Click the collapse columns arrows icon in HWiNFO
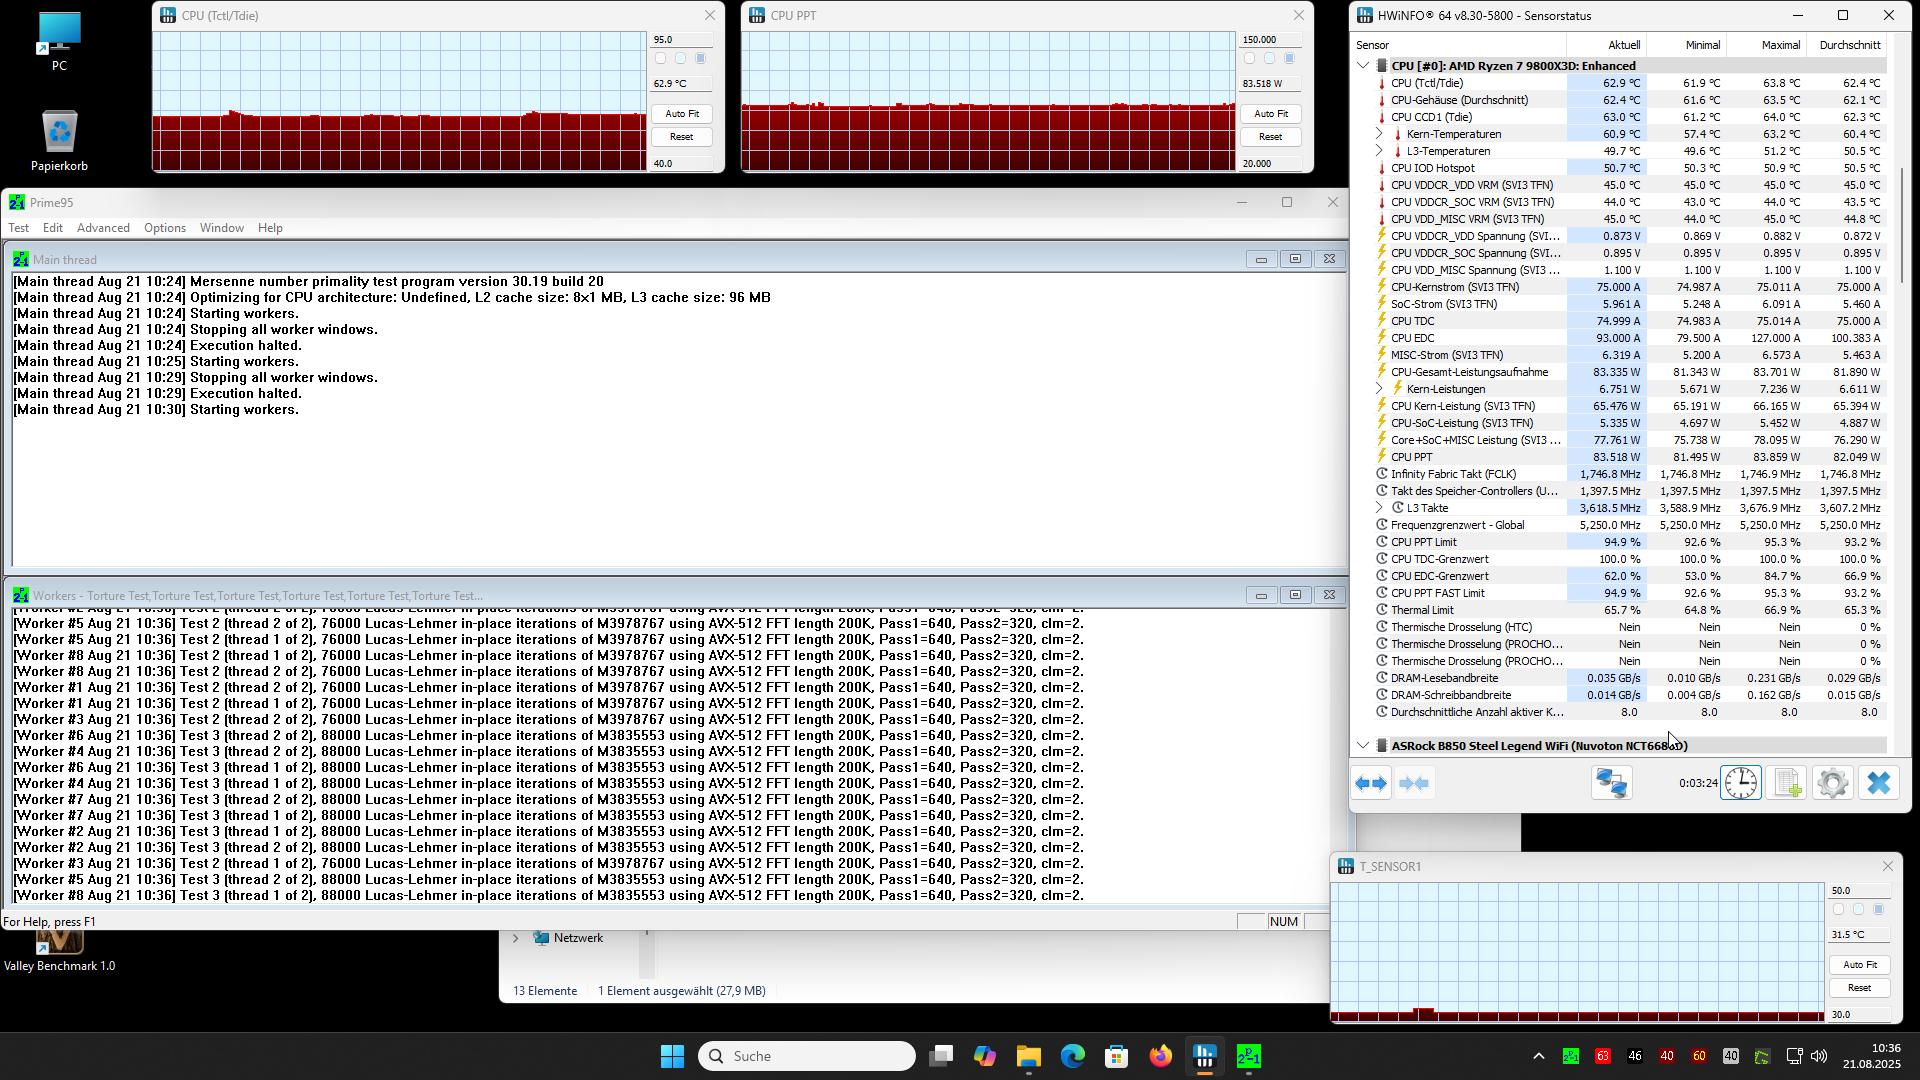This screenshot has height=1080, width=1920. point(1414,783)
